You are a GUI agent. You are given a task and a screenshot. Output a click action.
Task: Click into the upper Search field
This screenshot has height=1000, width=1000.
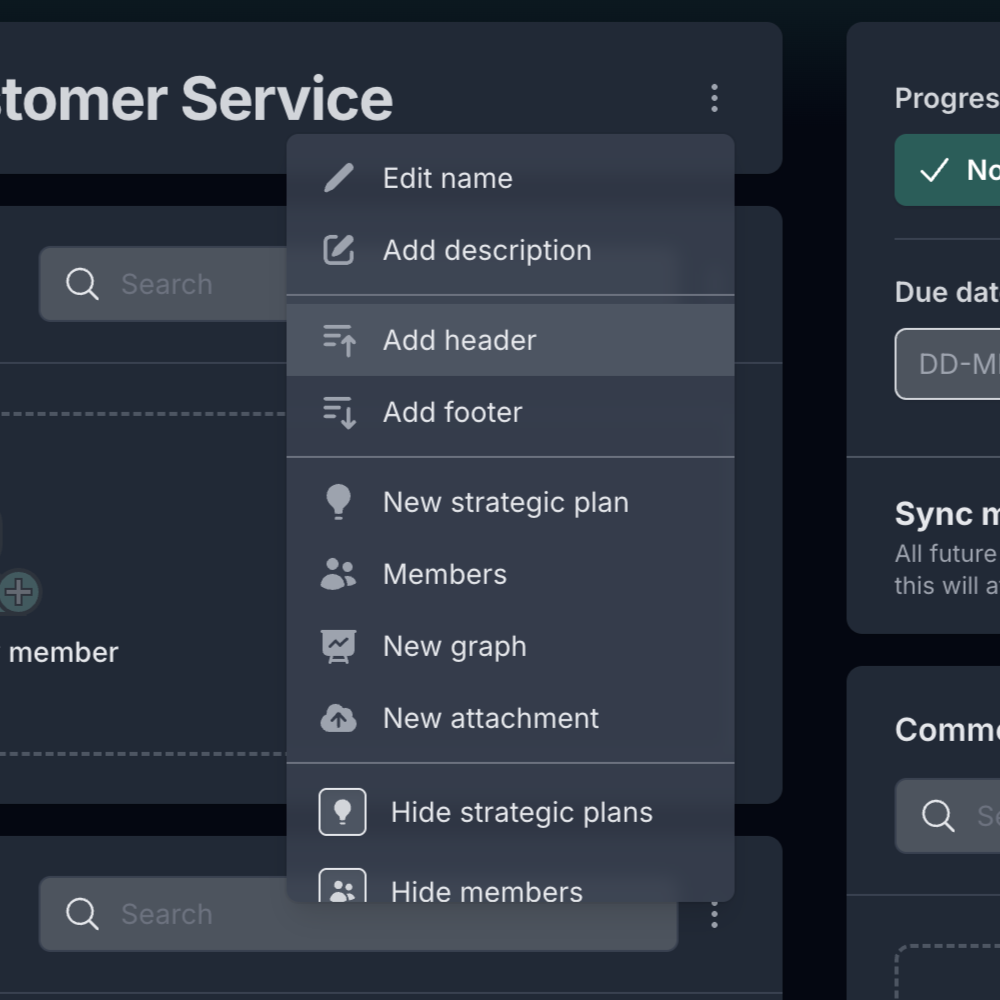pyautogui.click(x=163, y=284)
